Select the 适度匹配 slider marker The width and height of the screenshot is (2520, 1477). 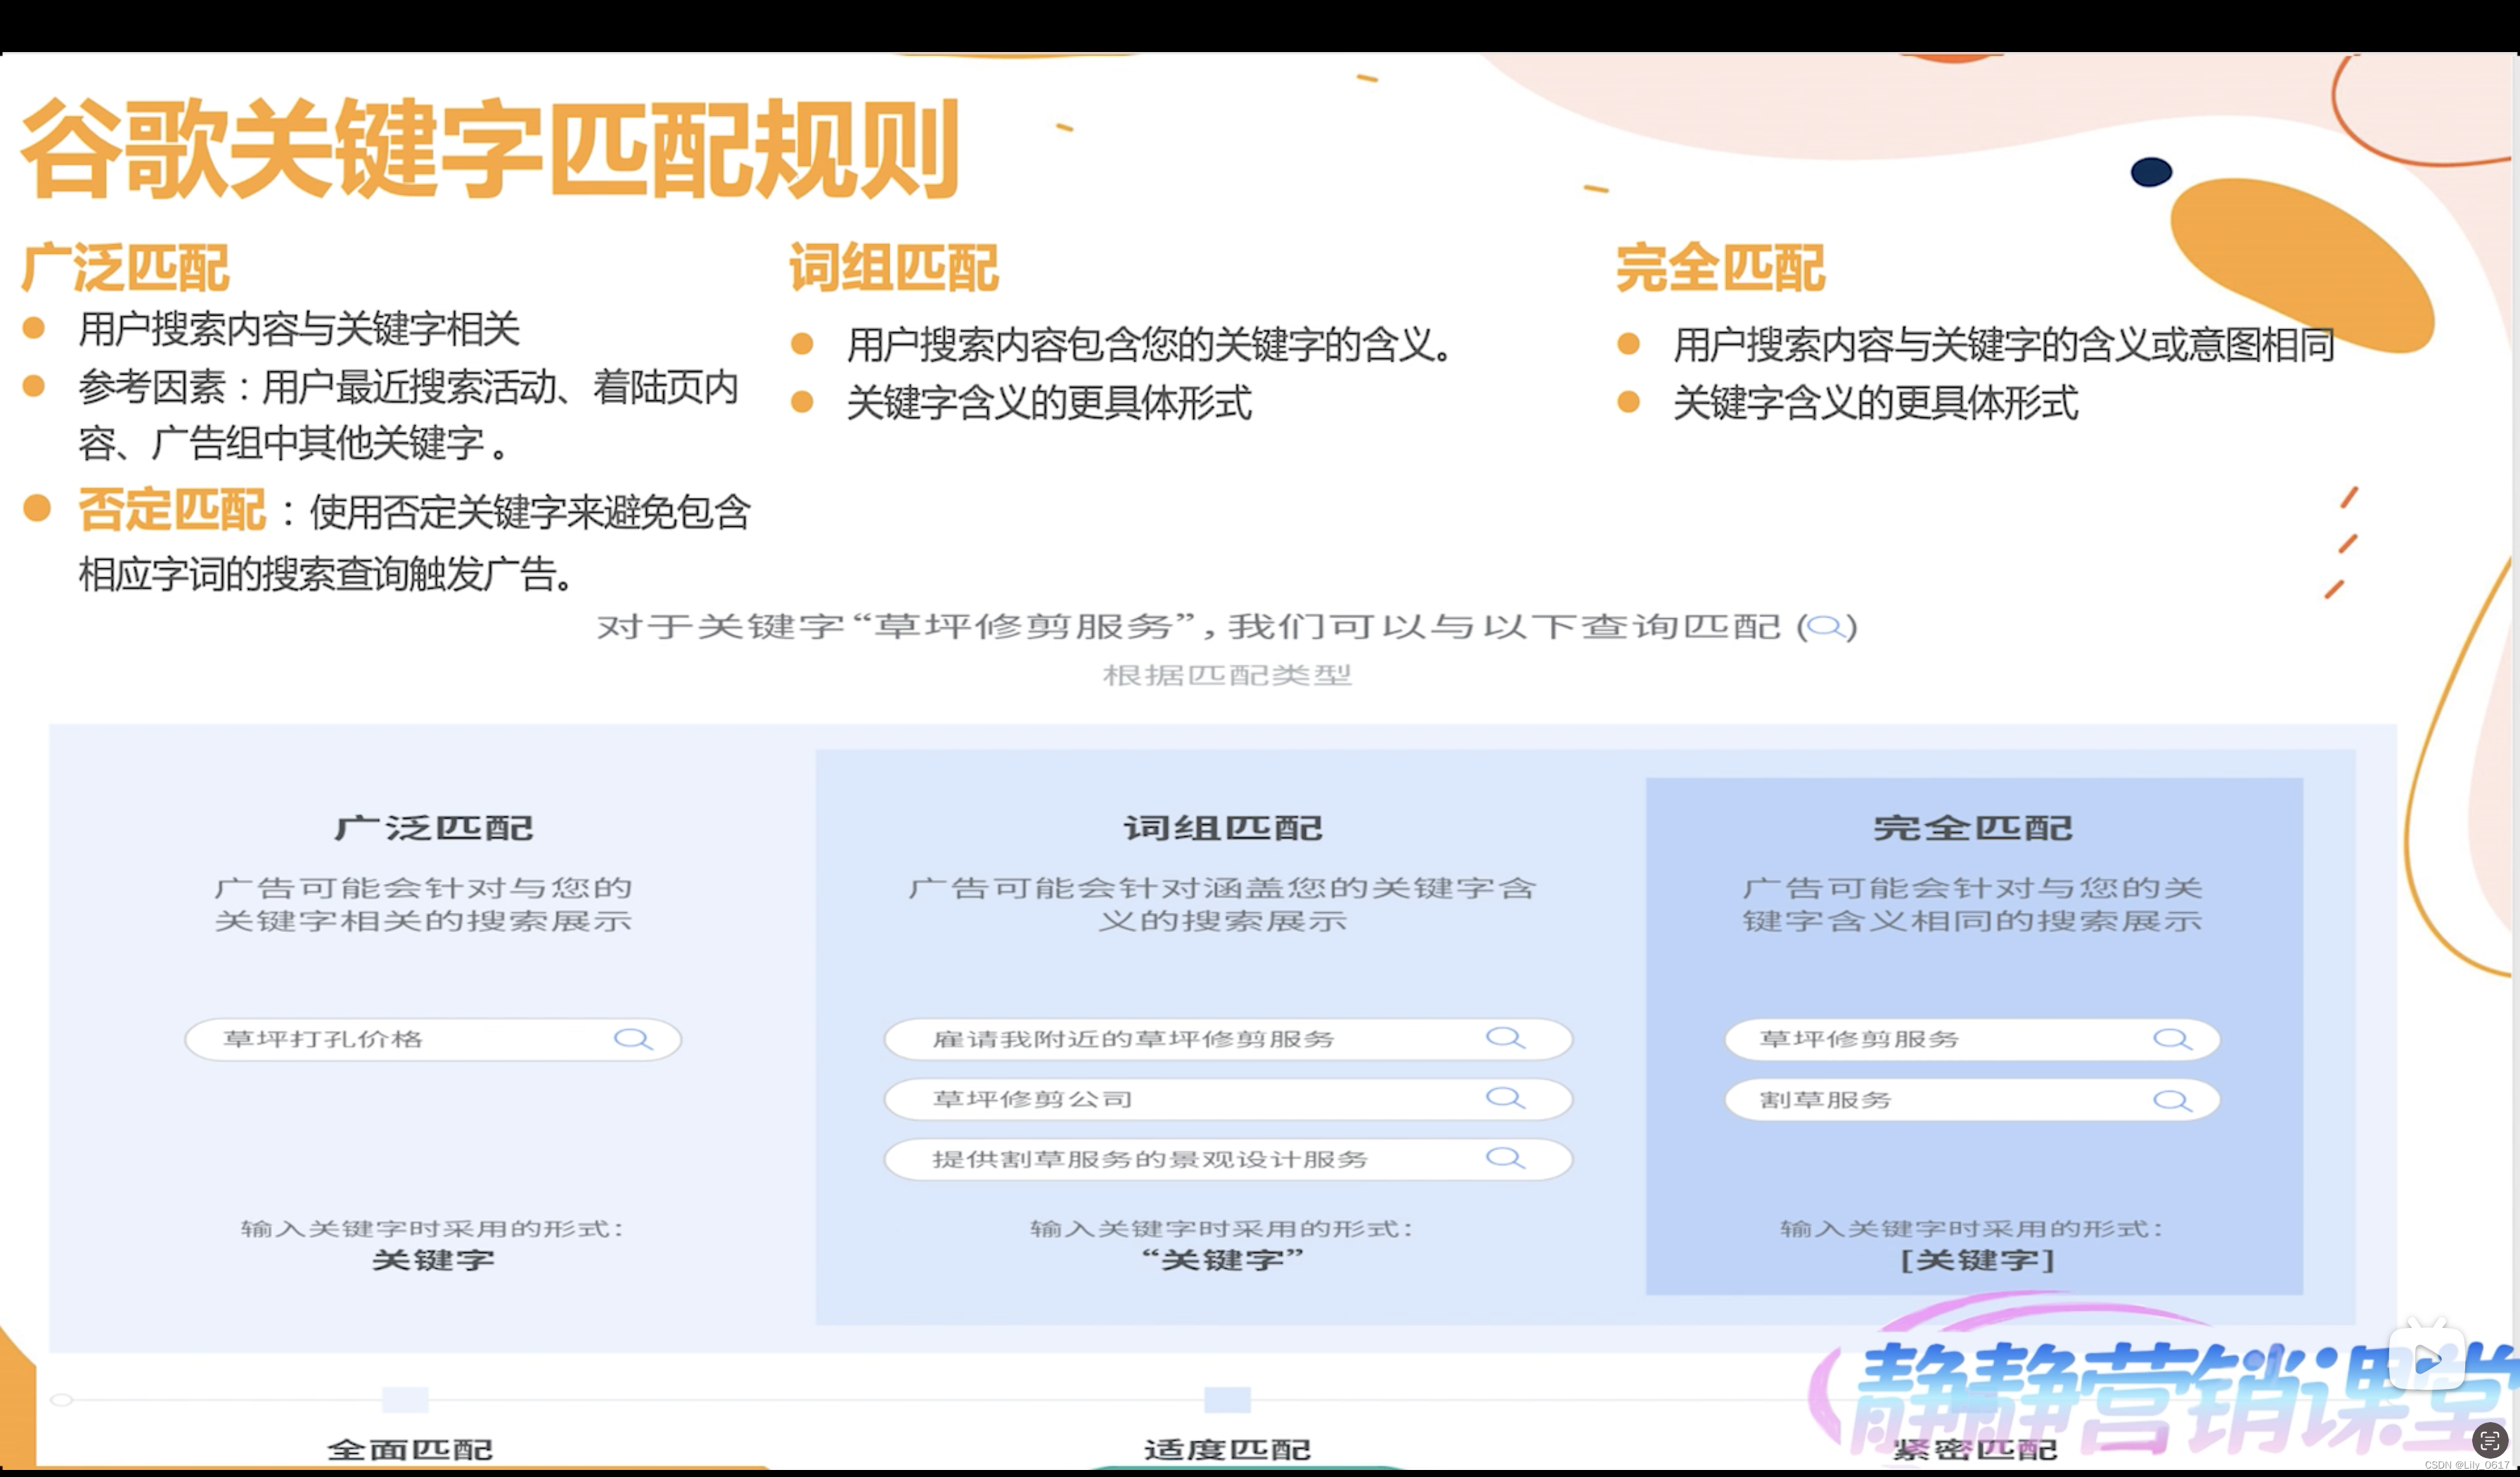[x=1227, y=1399]
